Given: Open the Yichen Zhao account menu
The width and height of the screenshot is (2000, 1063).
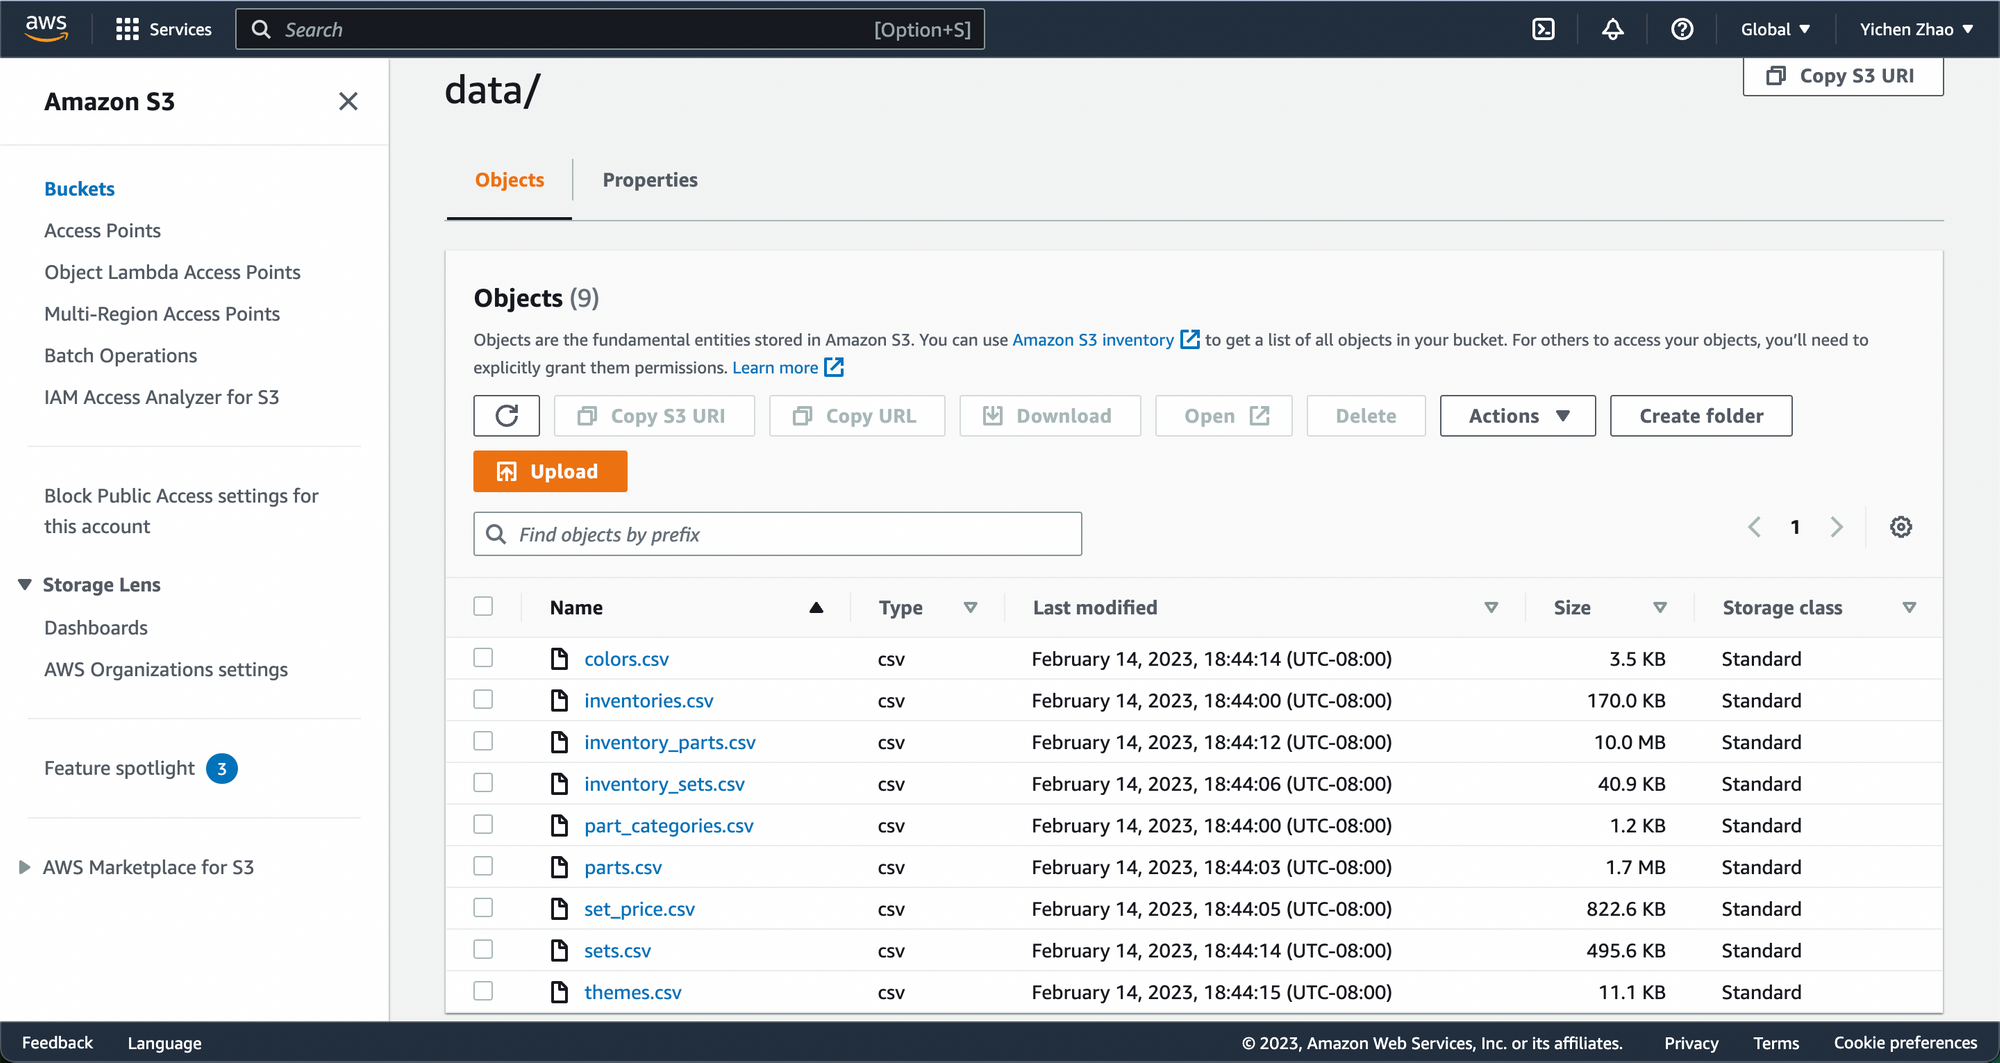Looking at the screenshot, I should (x=1916, y=29).
